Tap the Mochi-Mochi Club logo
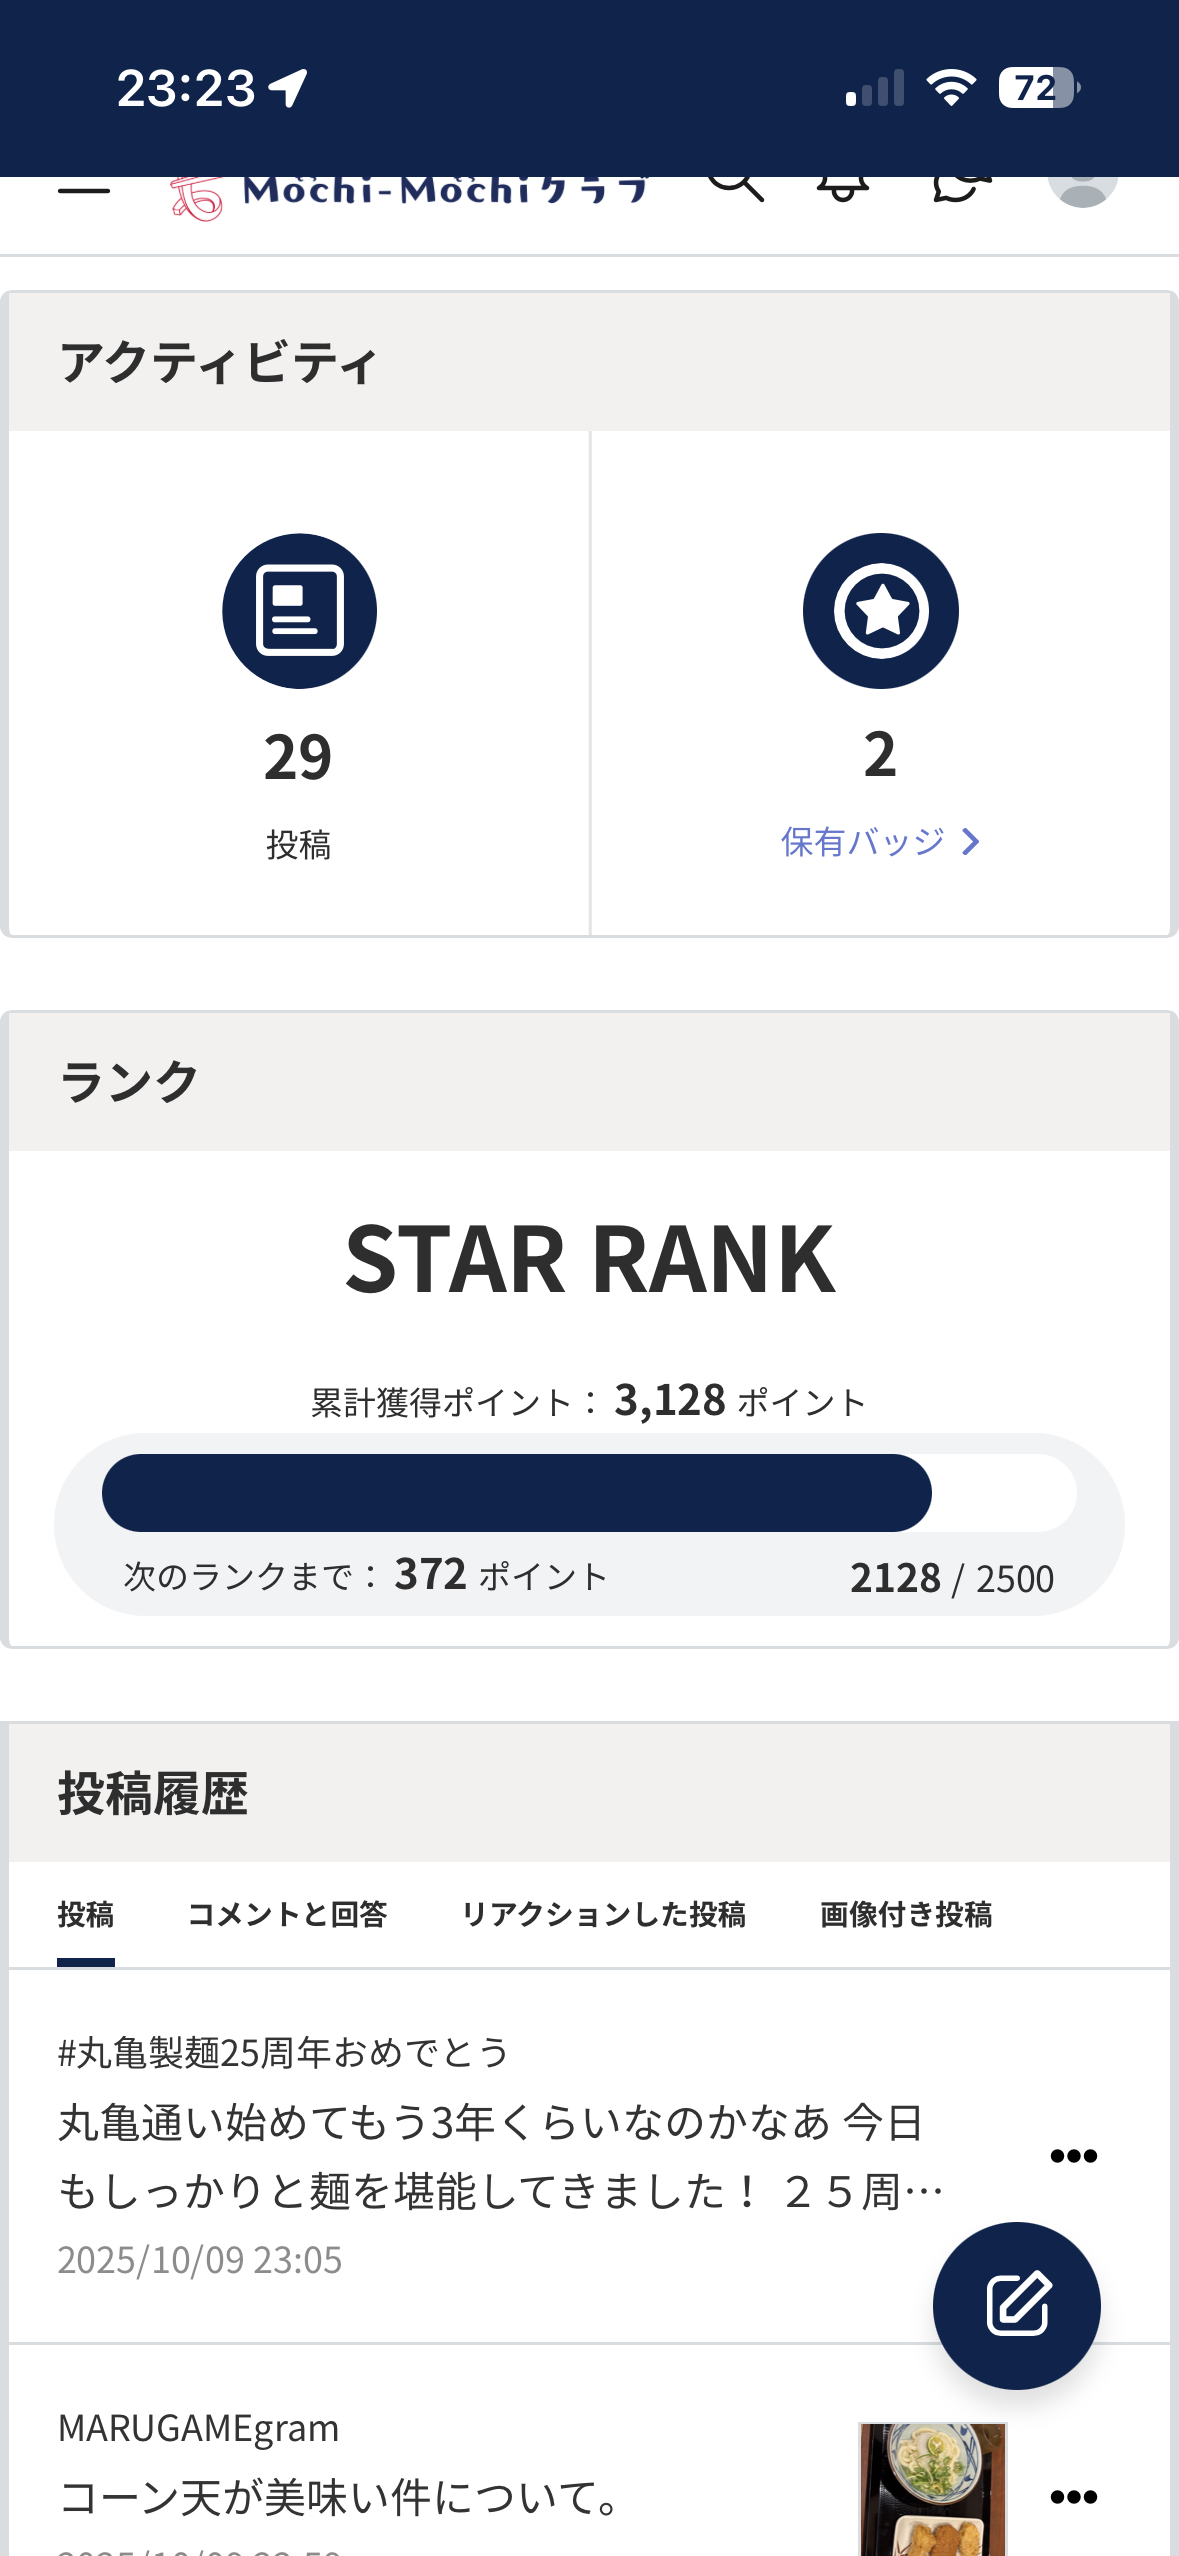Image resolution: width=1179 pixels, height=2556 pixels. coord(410,192)
